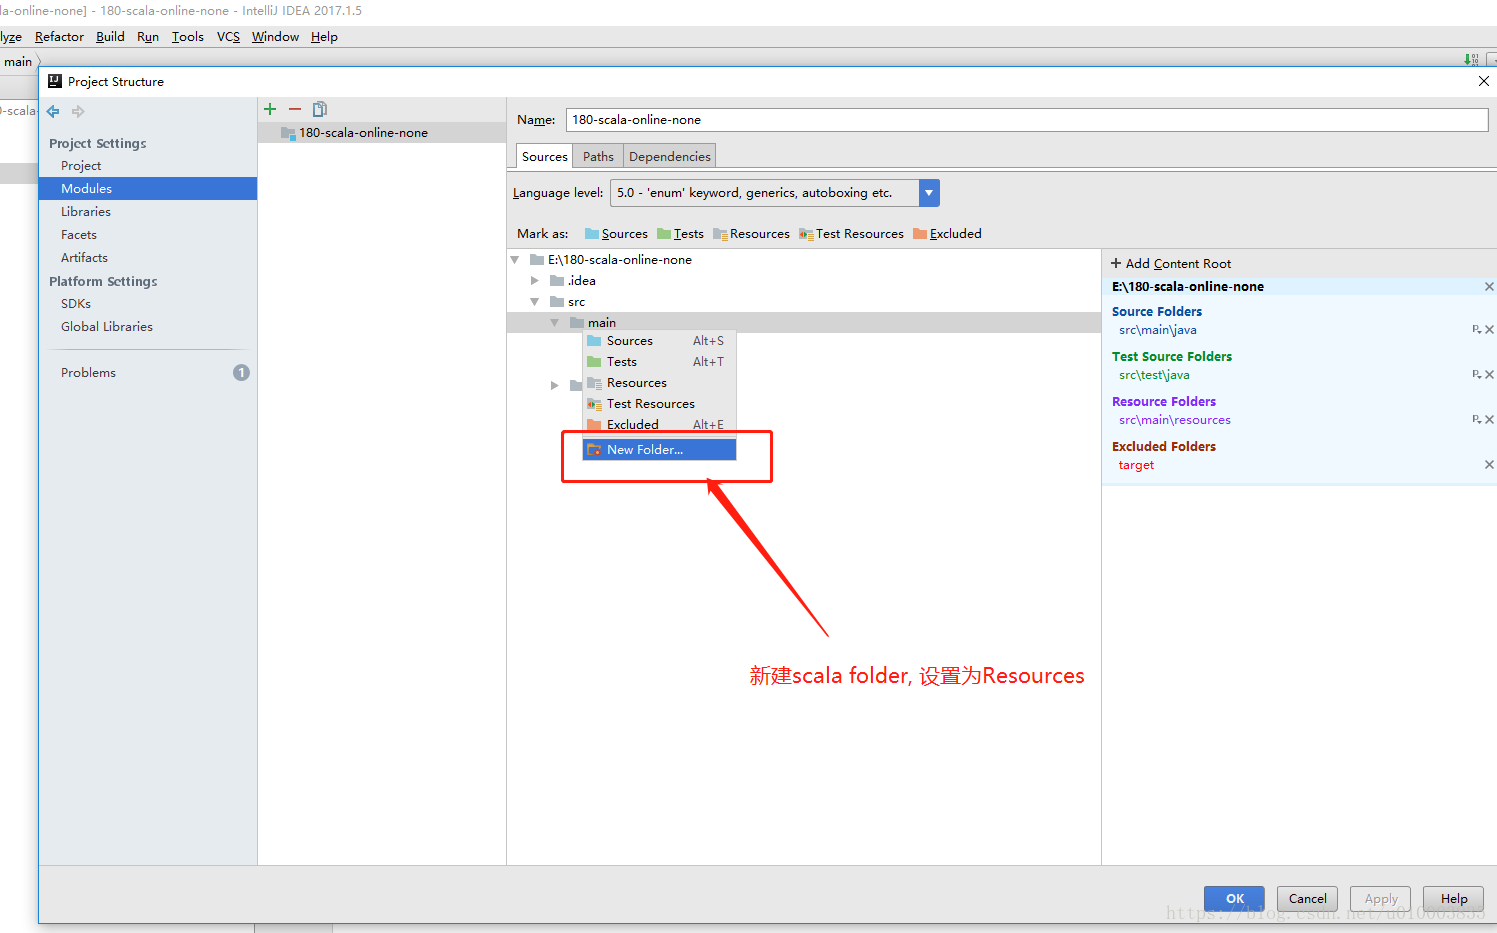Screen dimensions: 1497x933
Task: Switch to the Dependencies tab
Action: 670,157
